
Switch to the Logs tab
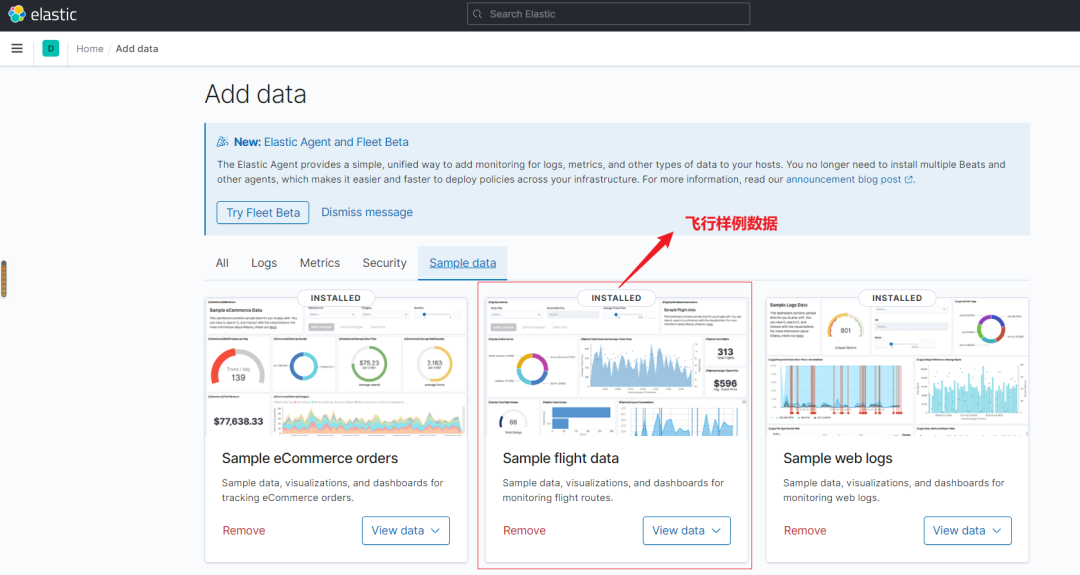coord(264,263)
